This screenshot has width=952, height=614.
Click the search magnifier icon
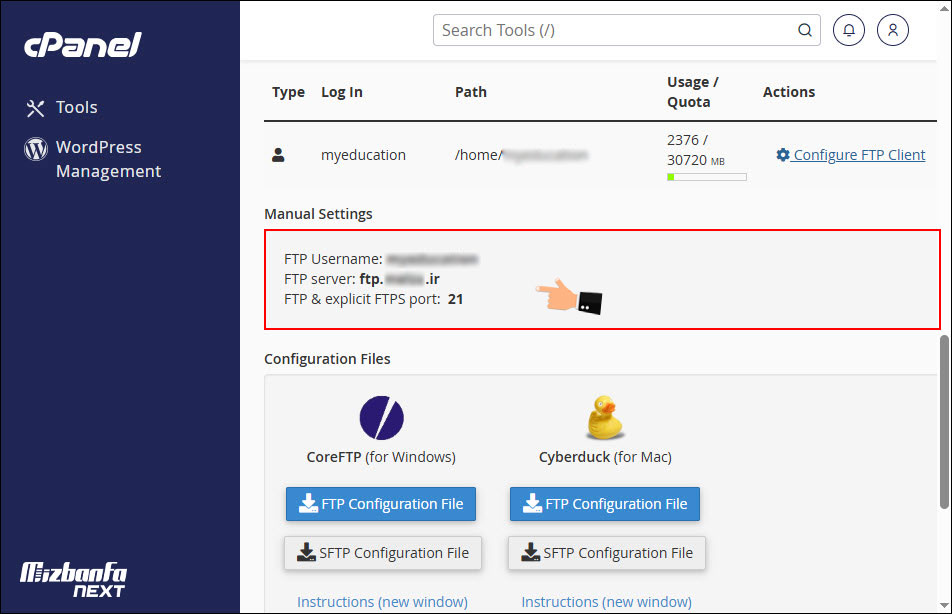[805, 30]
